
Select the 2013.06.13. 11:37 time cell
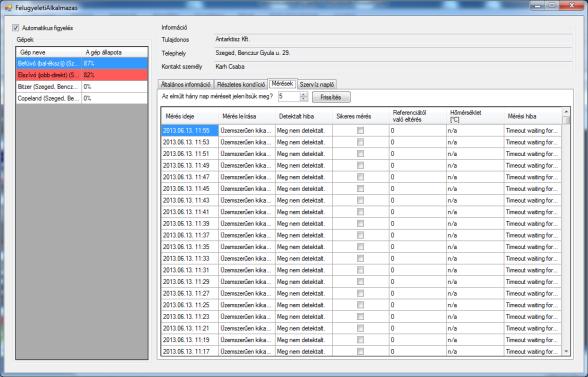pos(190,235)
